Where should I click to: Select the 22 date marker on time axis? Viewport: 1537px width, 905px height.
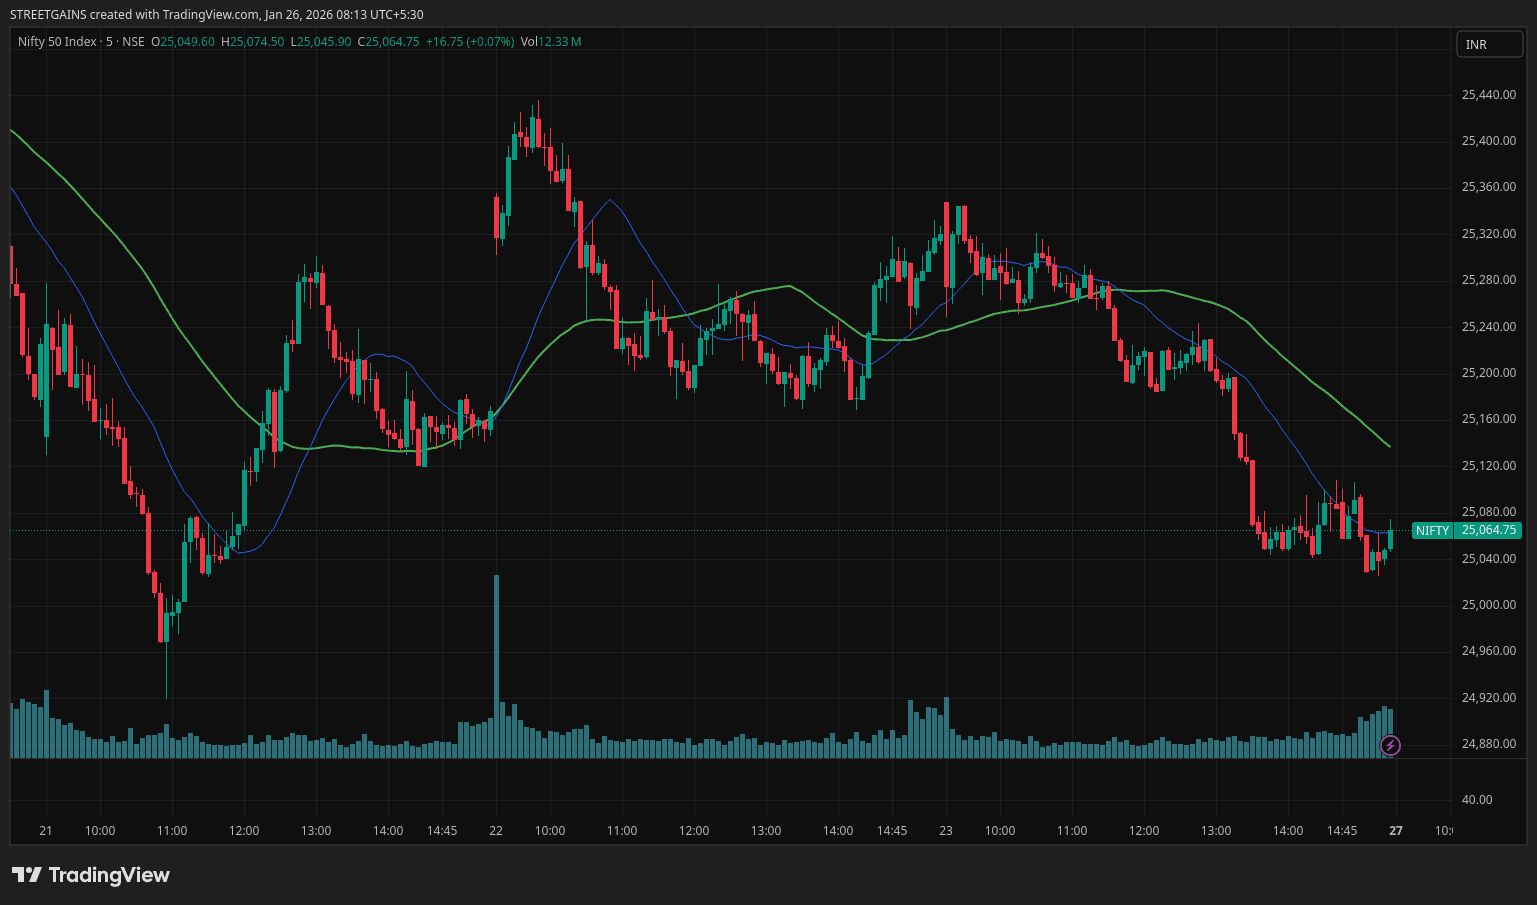click(496, 831)
